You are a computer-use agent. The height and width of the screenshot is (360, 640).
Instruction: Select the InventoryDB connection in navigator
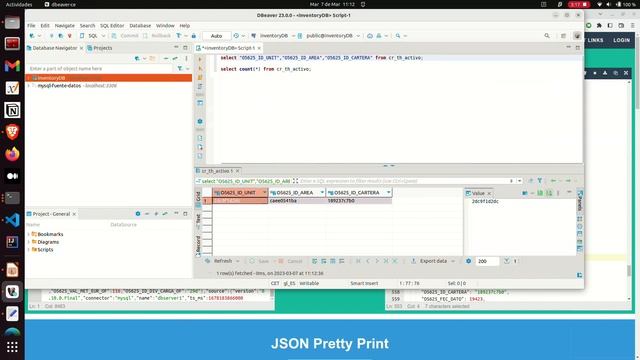tap(109, 78)
